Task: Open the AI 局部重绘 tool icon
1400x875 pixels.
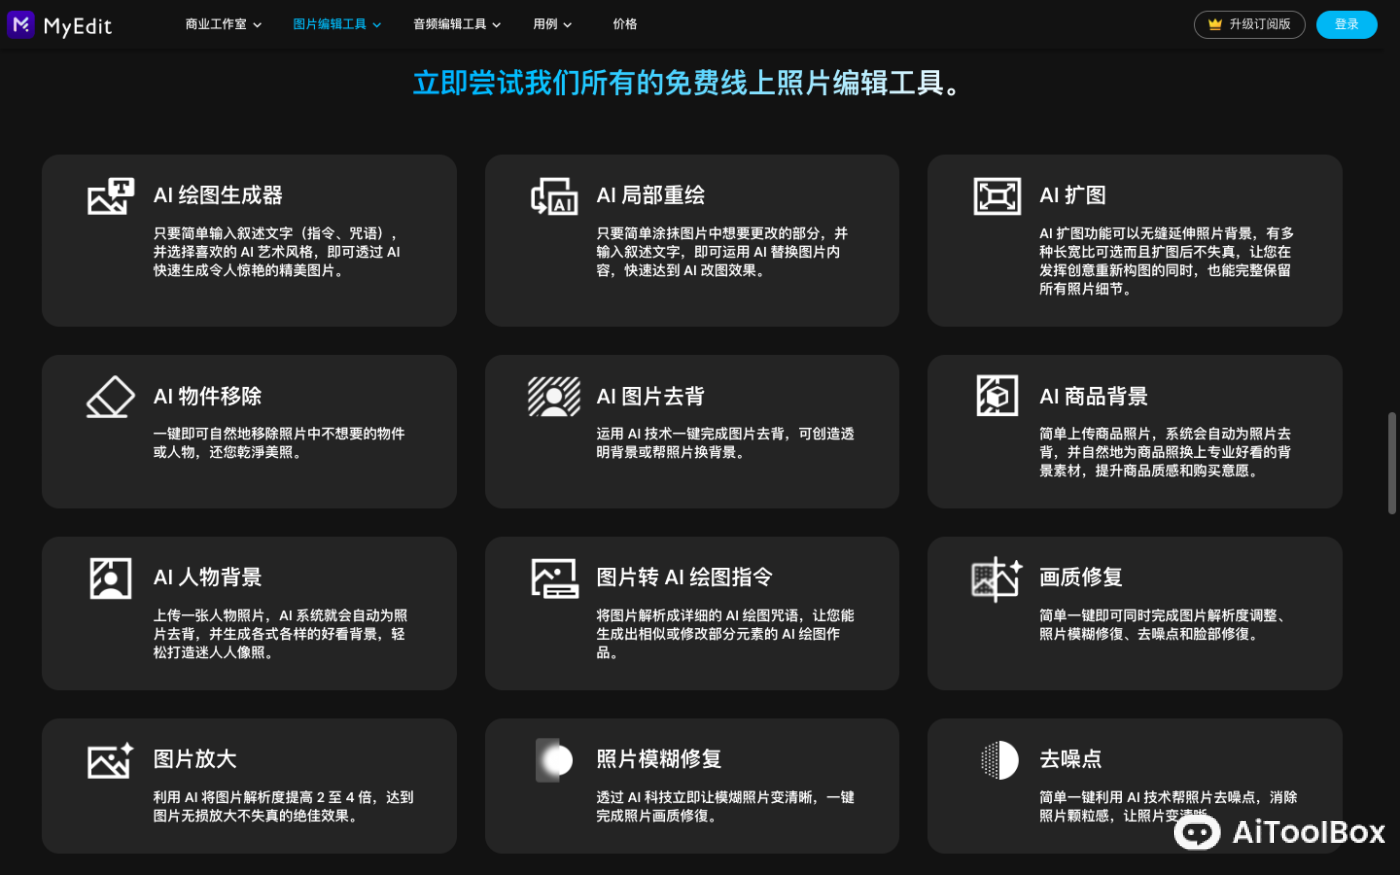Action: tap(554, 196)
